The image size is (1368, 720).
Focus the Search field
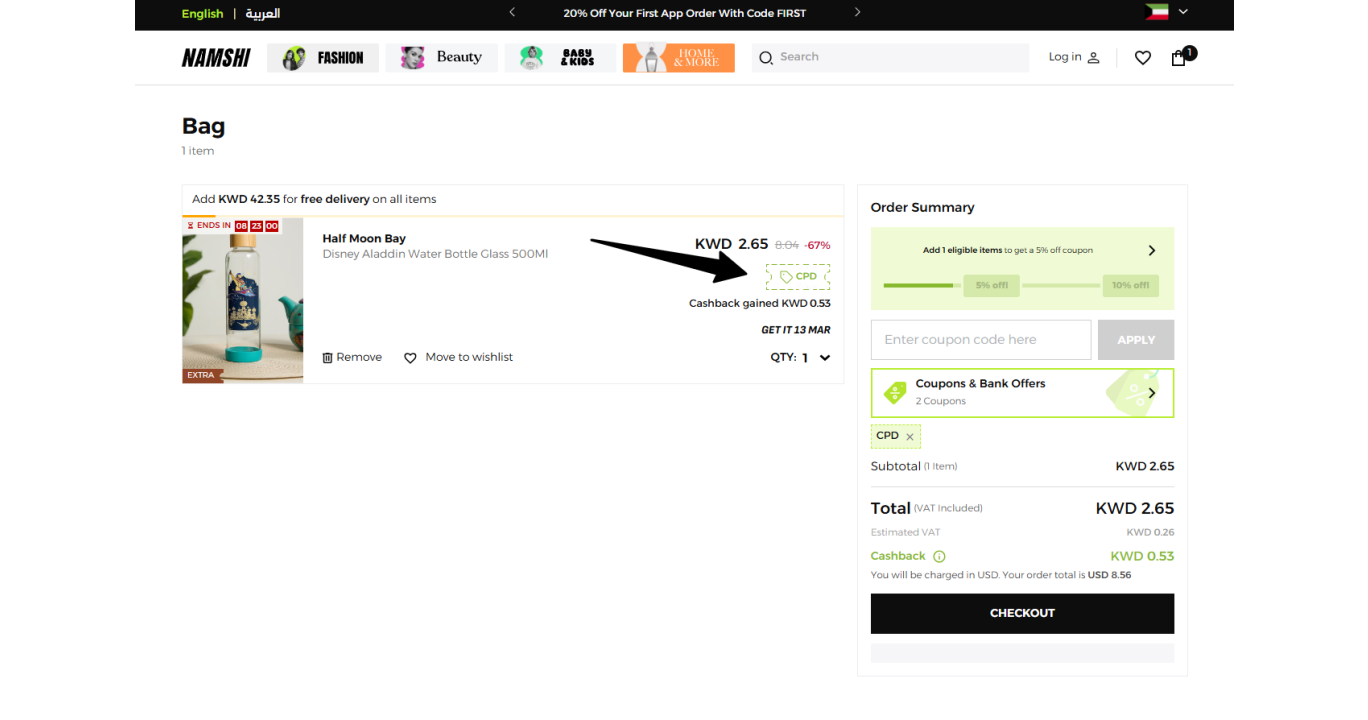pos(890,57)
